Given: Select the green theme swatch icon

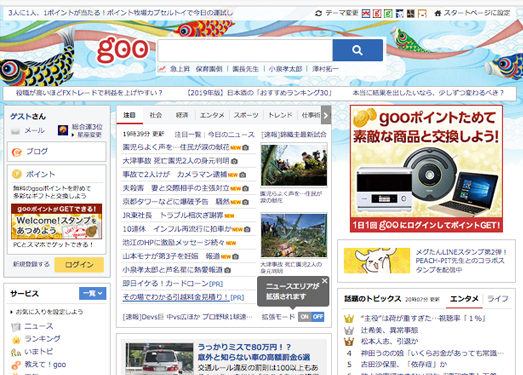Looking at the screenshot, I should click(388, 13).
